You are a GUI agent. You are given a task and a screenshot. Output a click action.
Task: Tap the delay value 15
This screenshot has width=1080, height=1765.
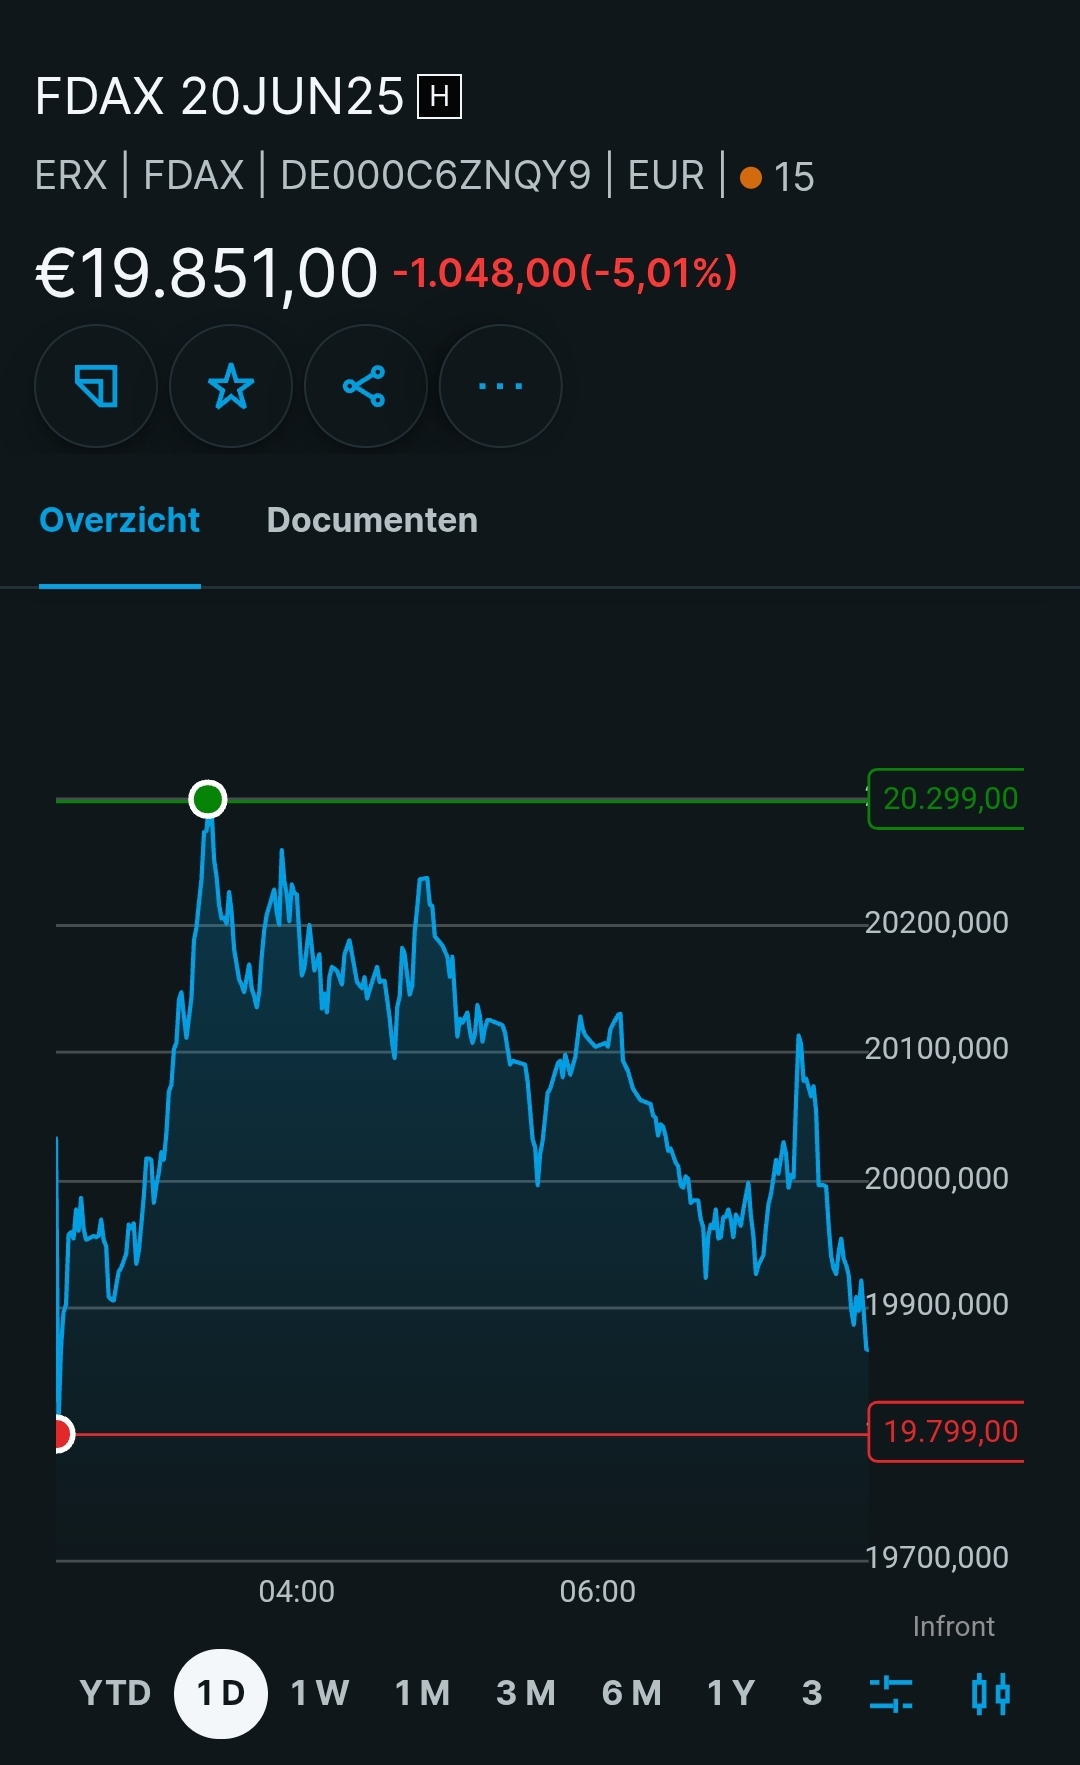click(794, 177)
